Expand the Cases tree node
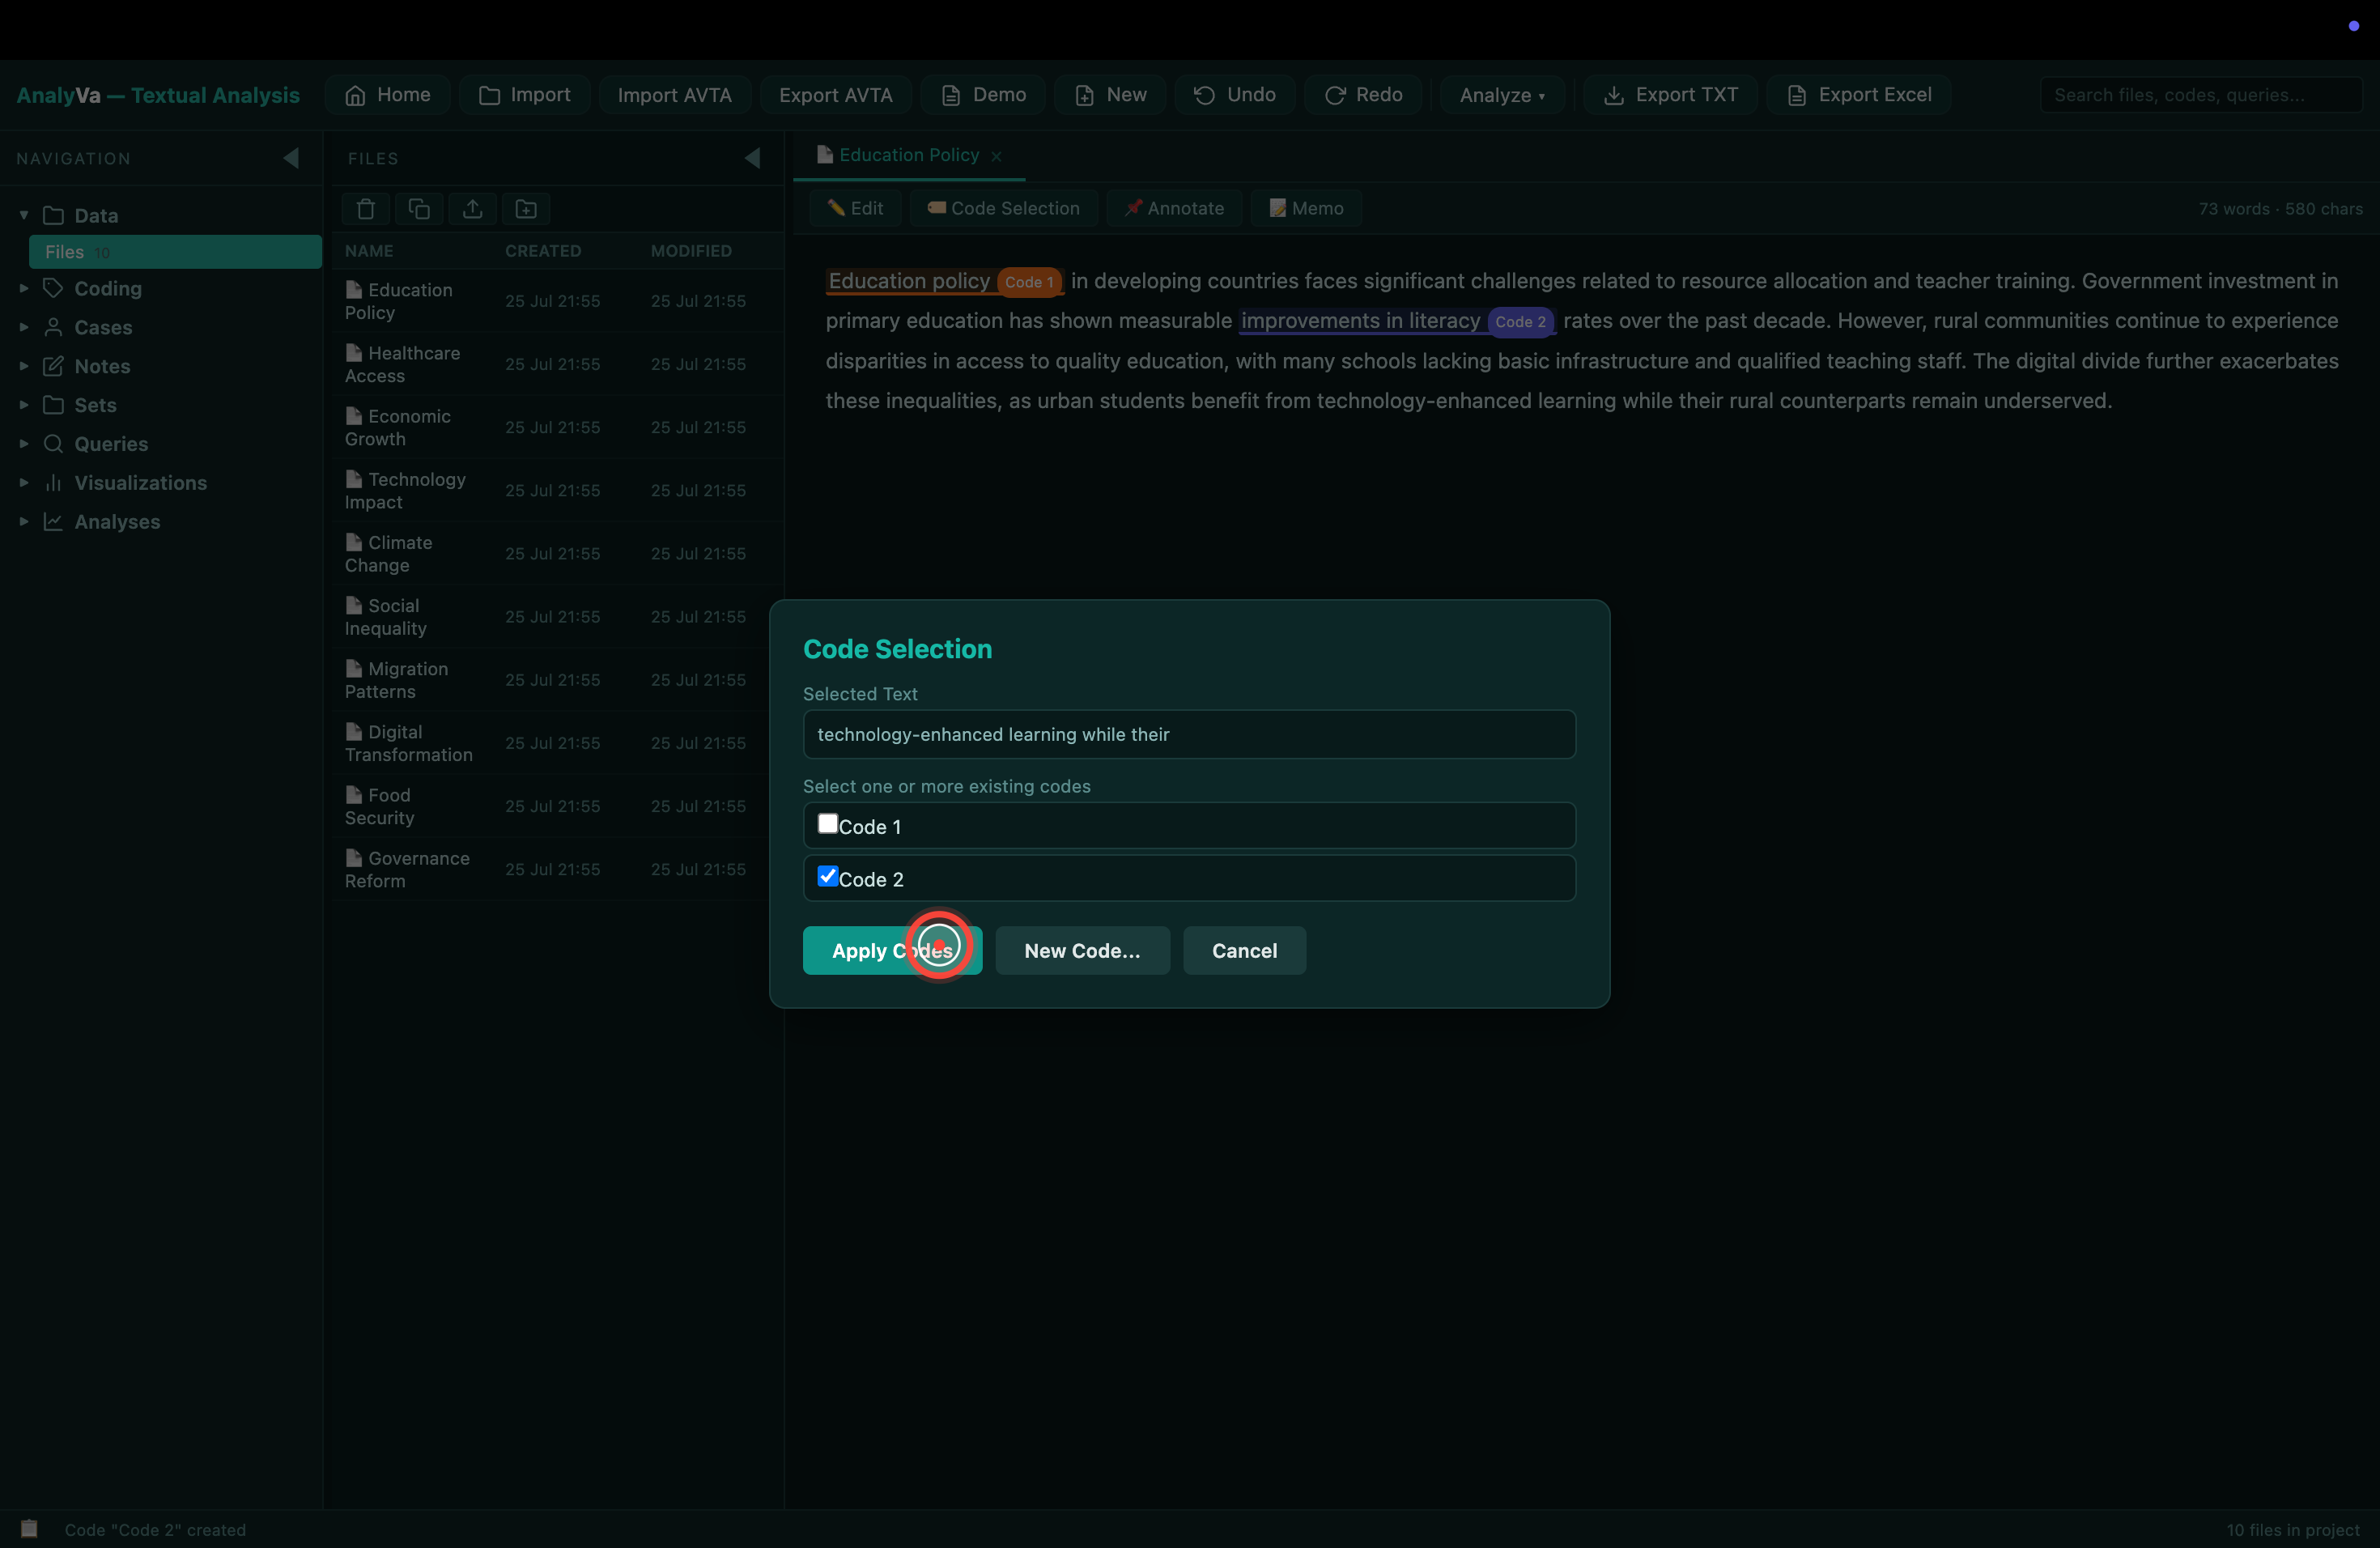 [x=24, y=327]
